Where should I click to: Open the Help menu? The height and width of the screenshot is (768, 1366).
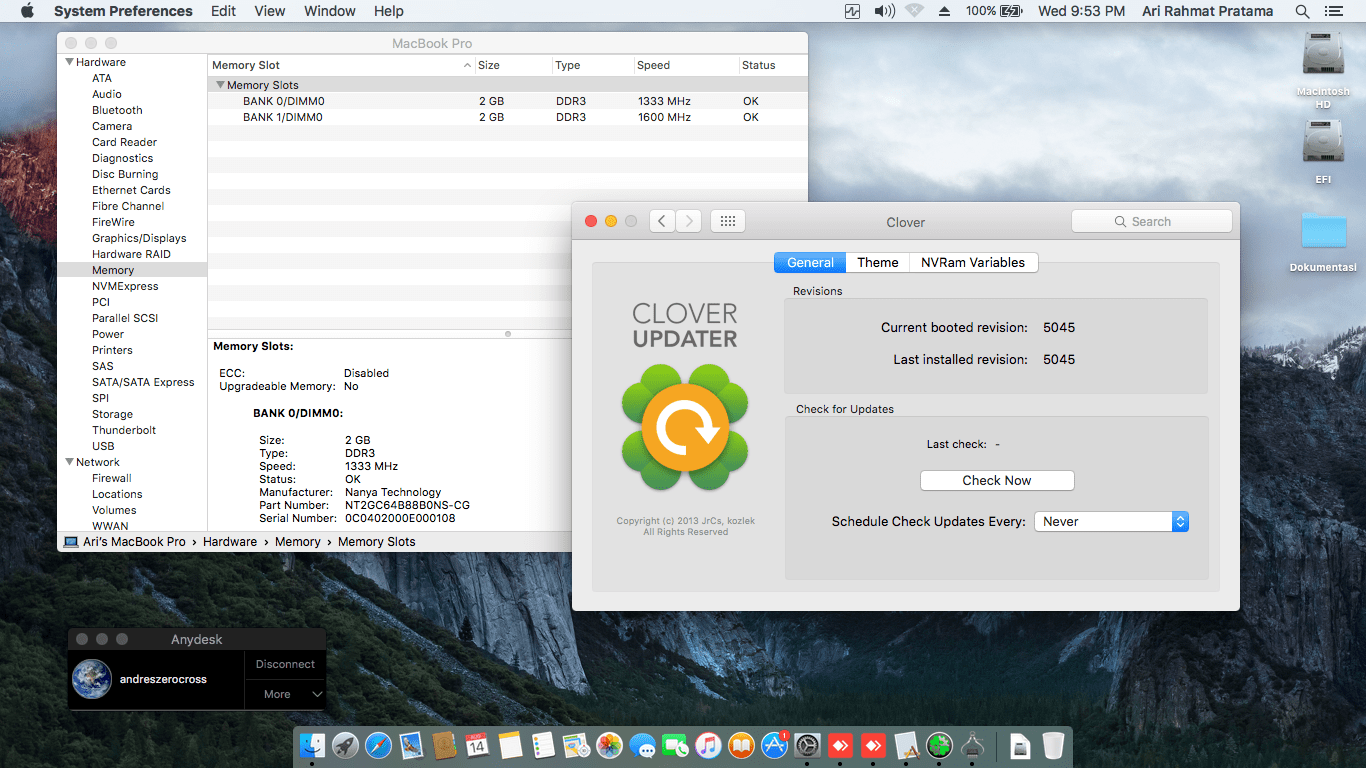(389, 11)
